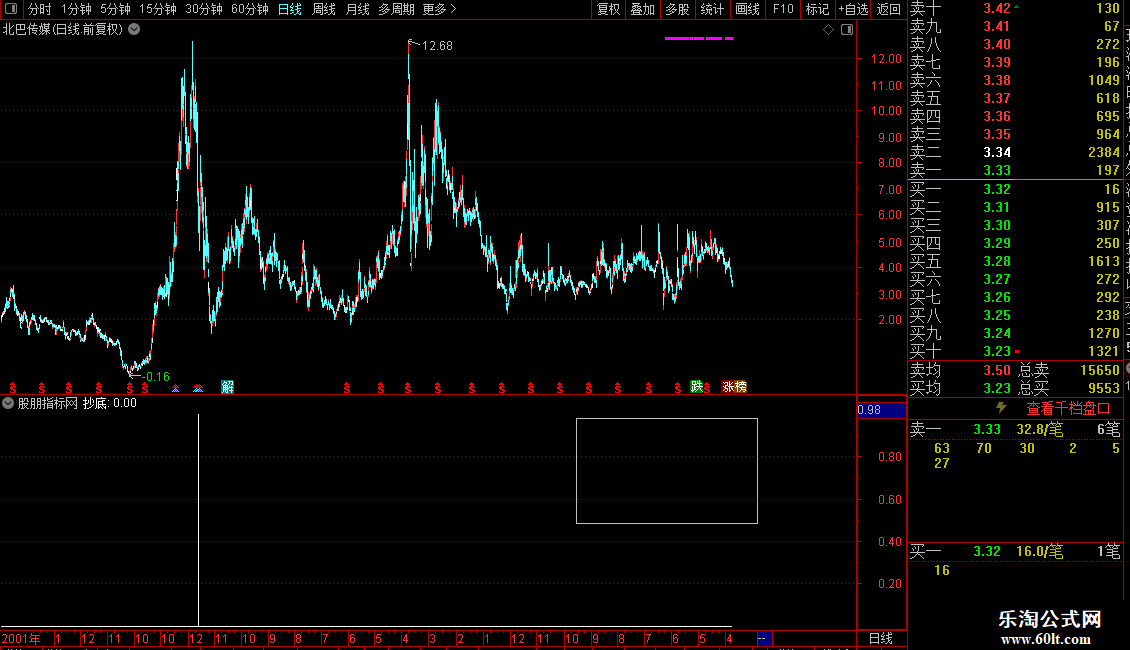1130x650 pixels.
Task: Click the 32.8/笔 sell detail value
Action: pos(1040,429)
